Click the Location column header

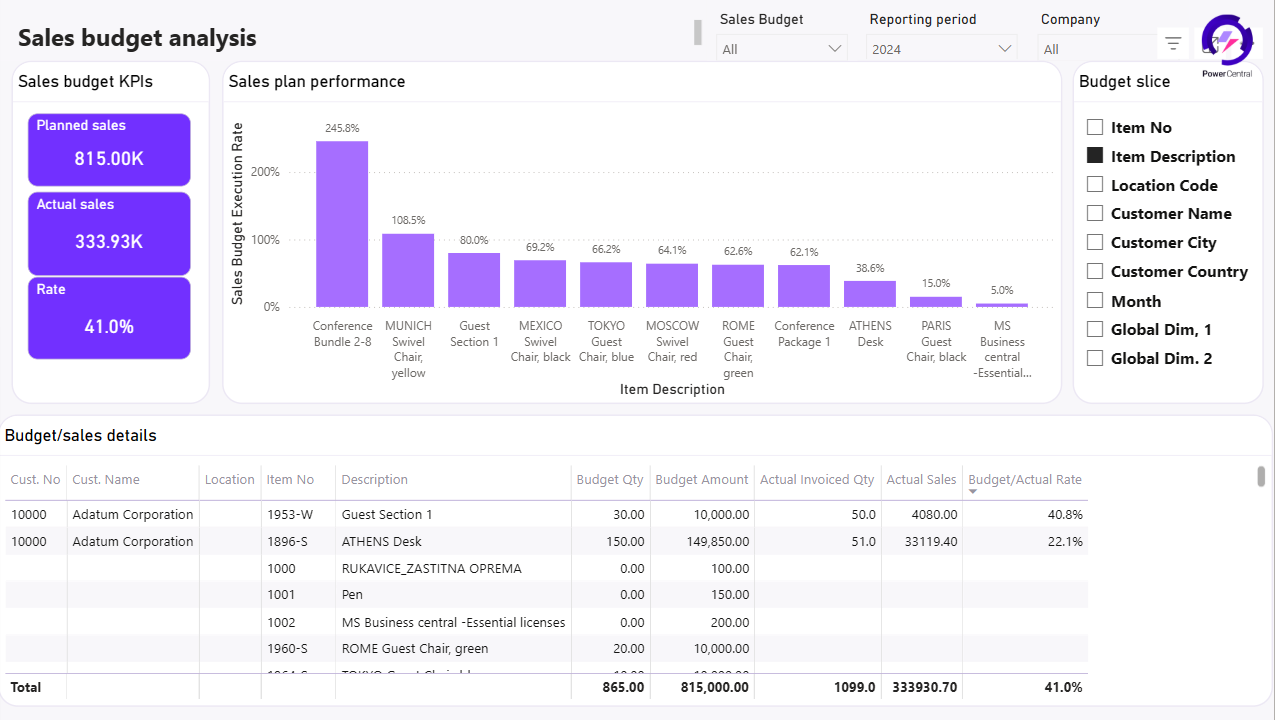pos(230,480)
